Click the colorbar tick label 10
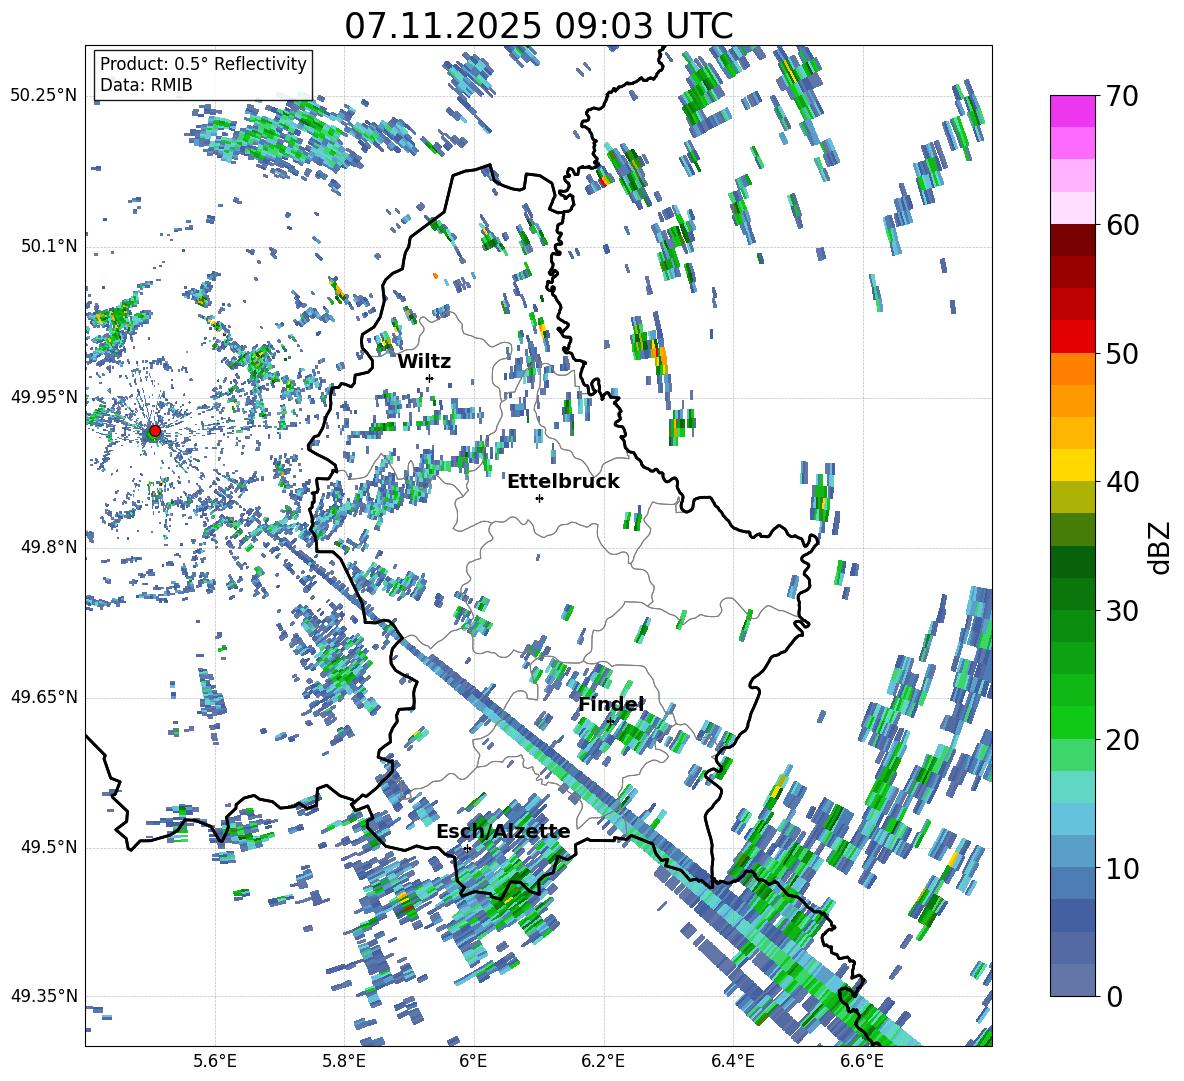Viewport: 1184px width, 1081px height. pyautogui.click(x=1122, y=868)
